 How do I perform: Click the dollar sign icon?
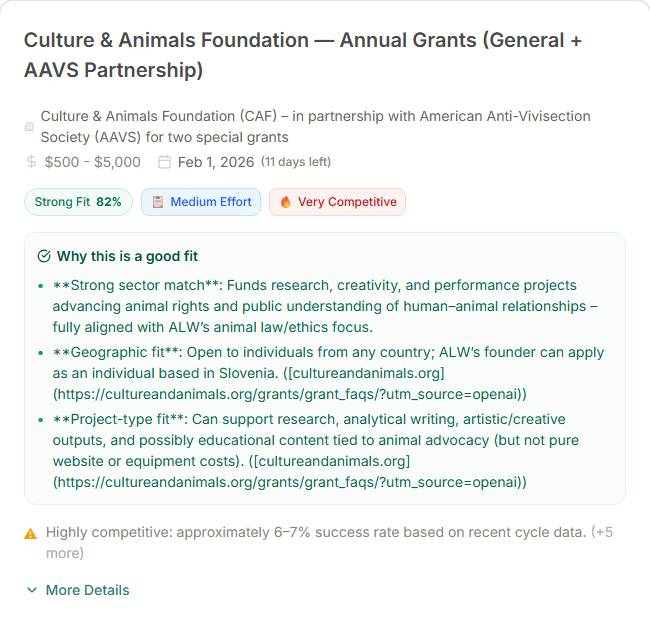32,162
